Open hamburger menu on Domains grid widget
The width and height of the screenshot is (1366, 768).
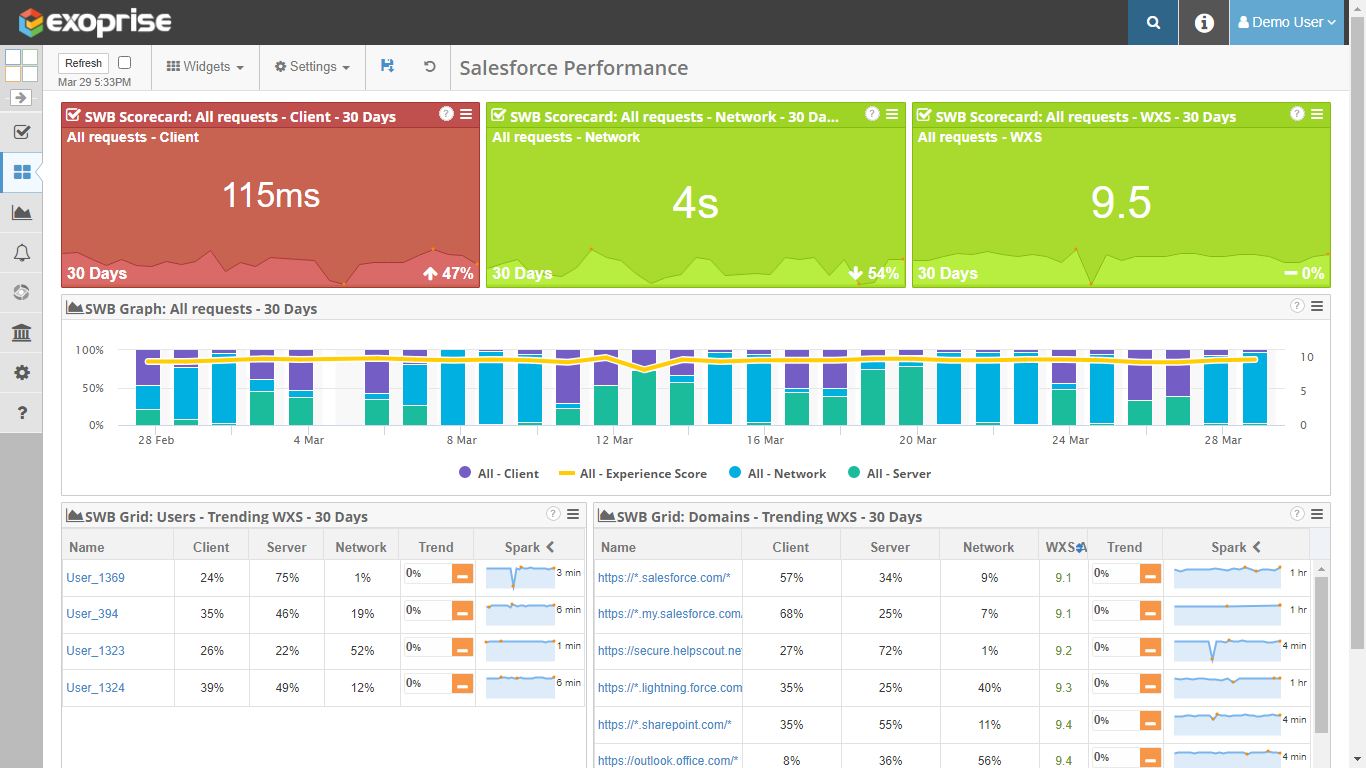tap(1317, 514)
